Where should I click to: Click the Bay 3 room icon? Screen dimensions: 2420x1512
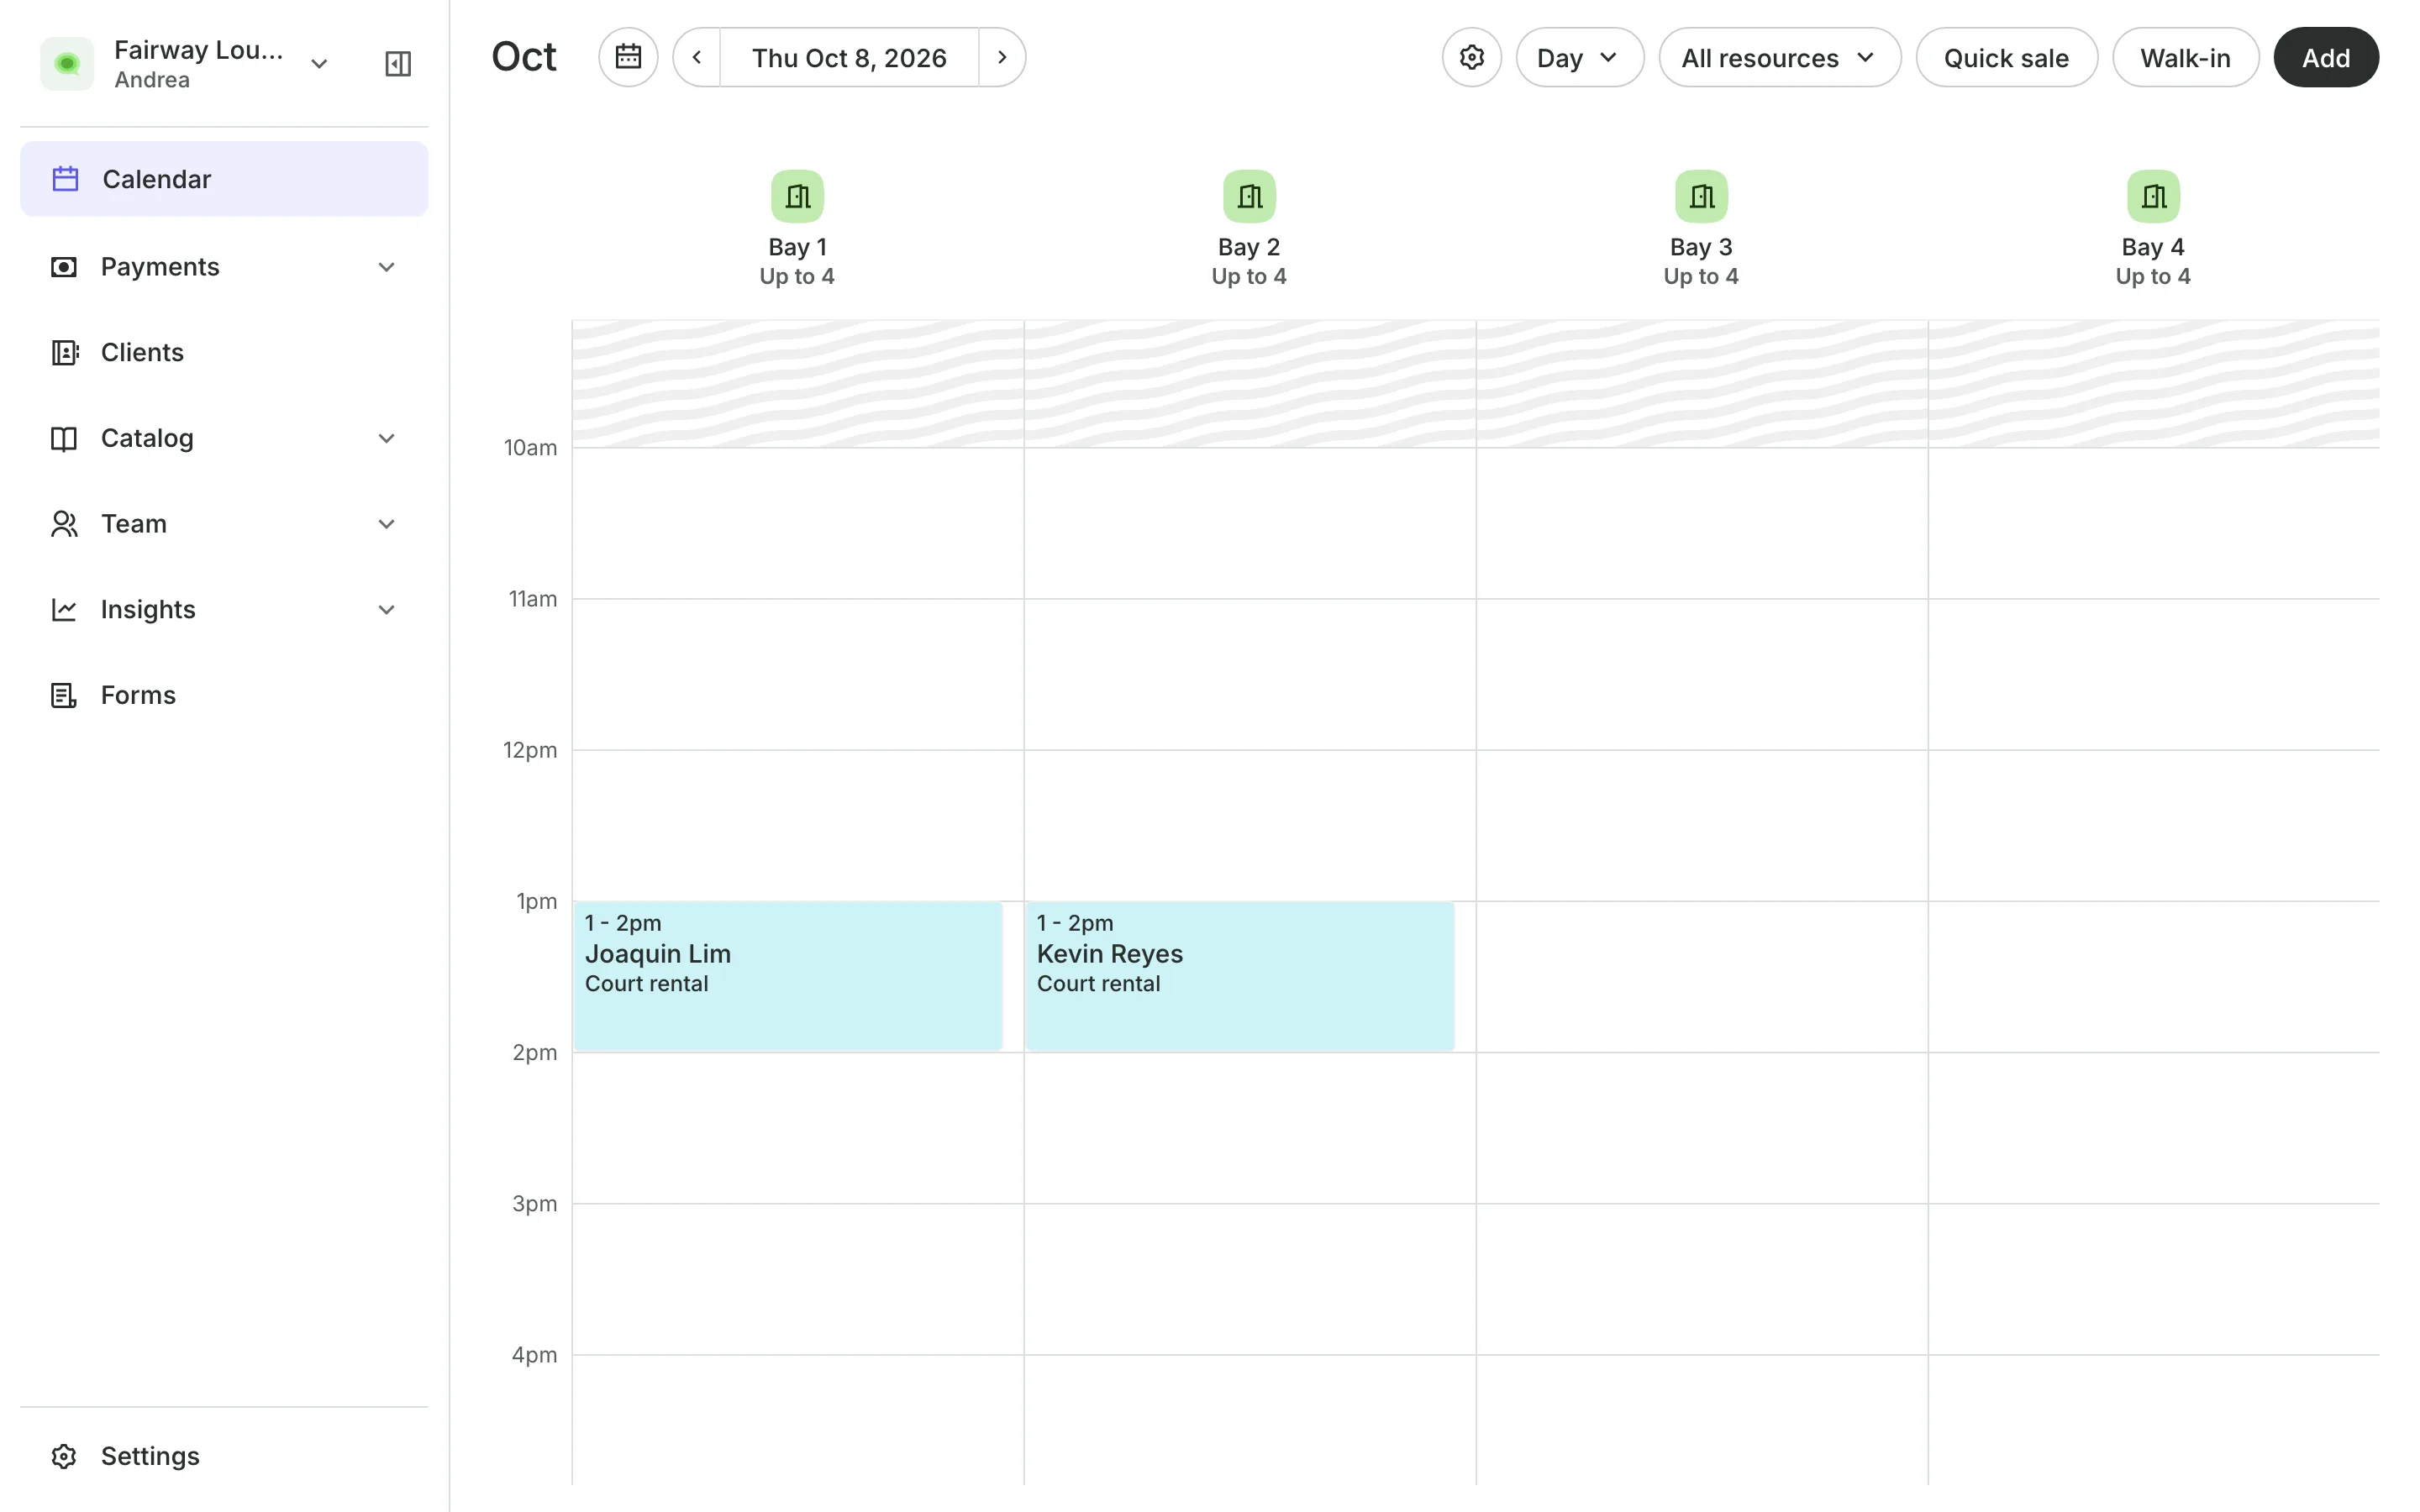[1701, 196]
